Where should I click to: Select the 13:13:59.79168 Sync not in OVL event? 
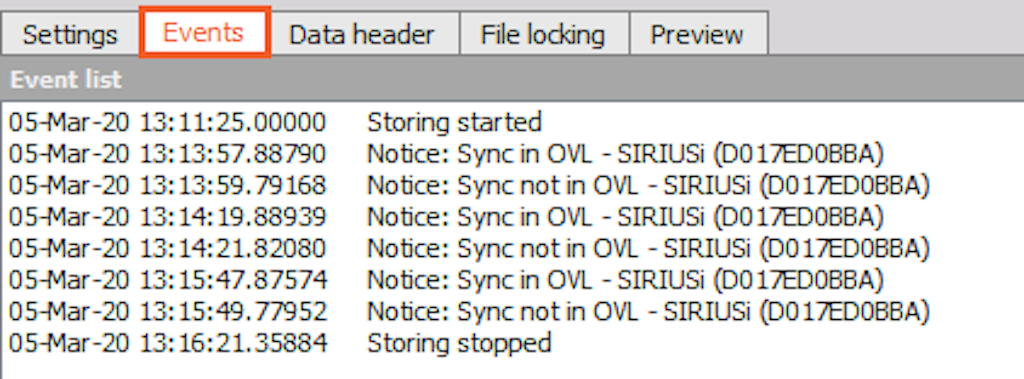tap(512, 185)
